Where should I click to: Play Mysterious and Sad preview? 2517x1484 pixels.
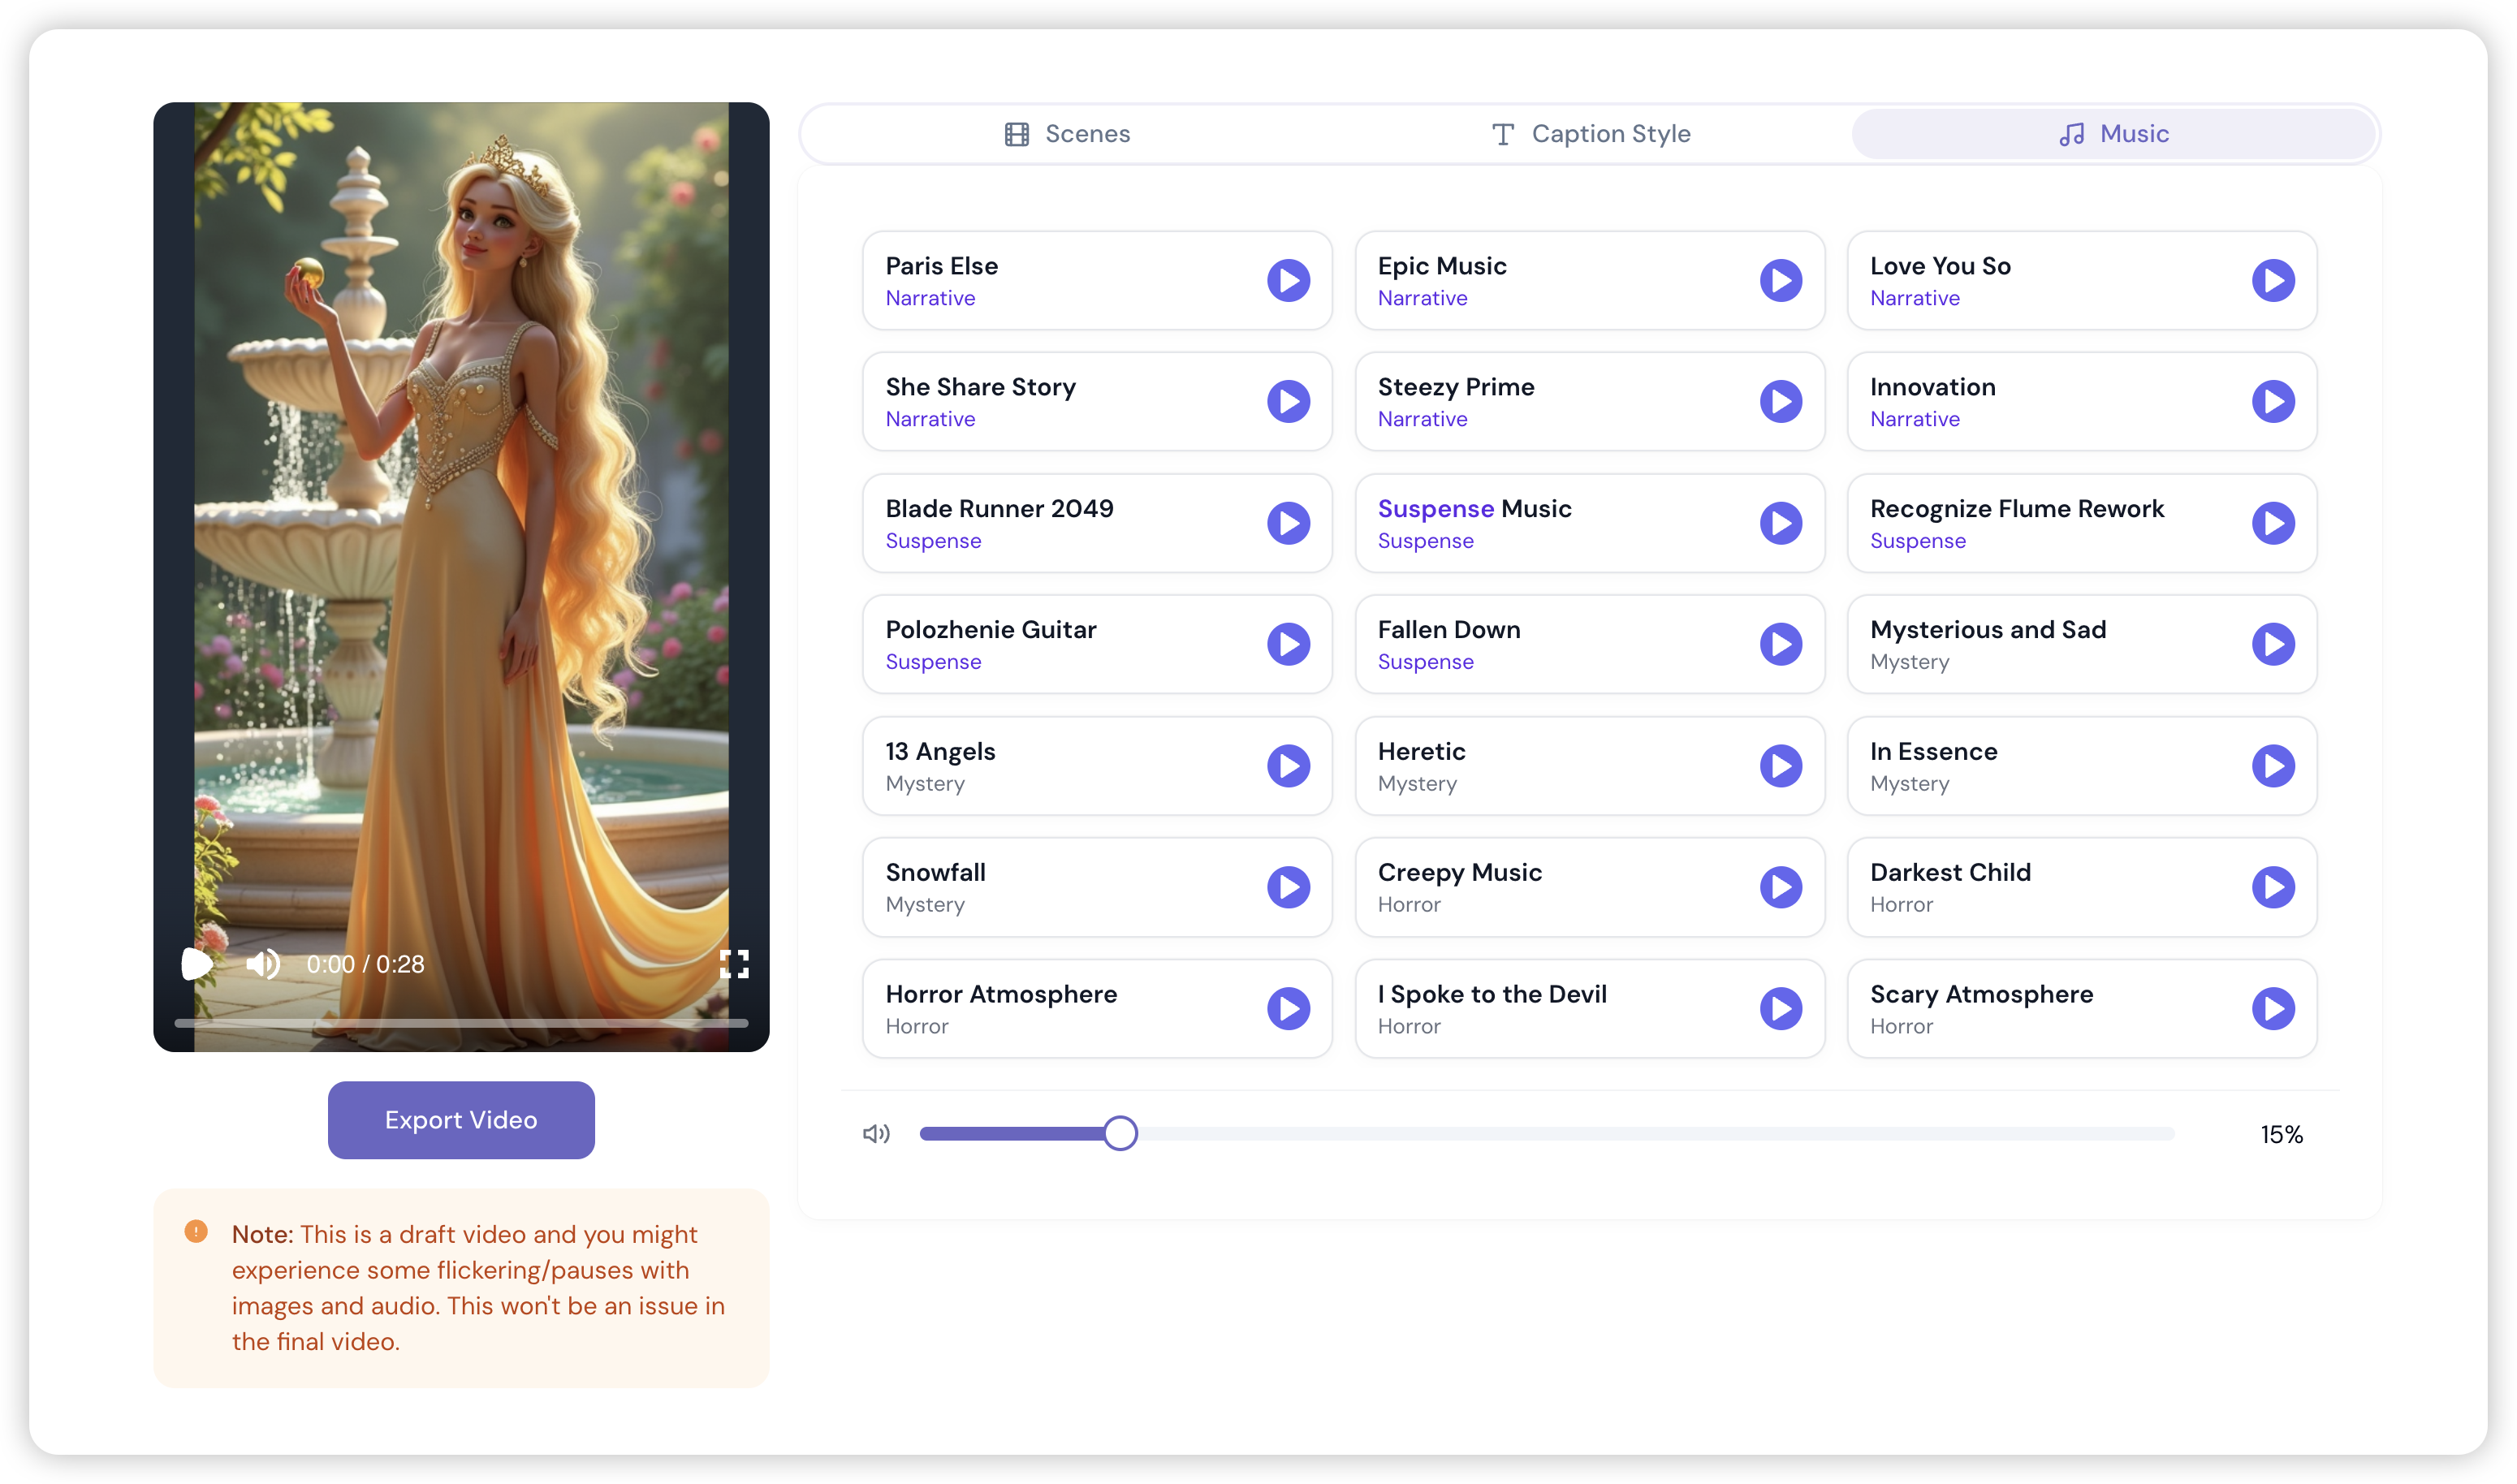2272,644
